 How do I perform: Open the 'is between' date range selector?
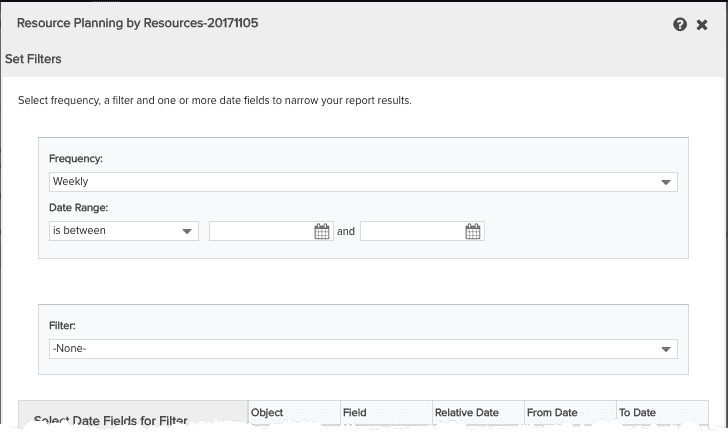click(x=122, y=231)
